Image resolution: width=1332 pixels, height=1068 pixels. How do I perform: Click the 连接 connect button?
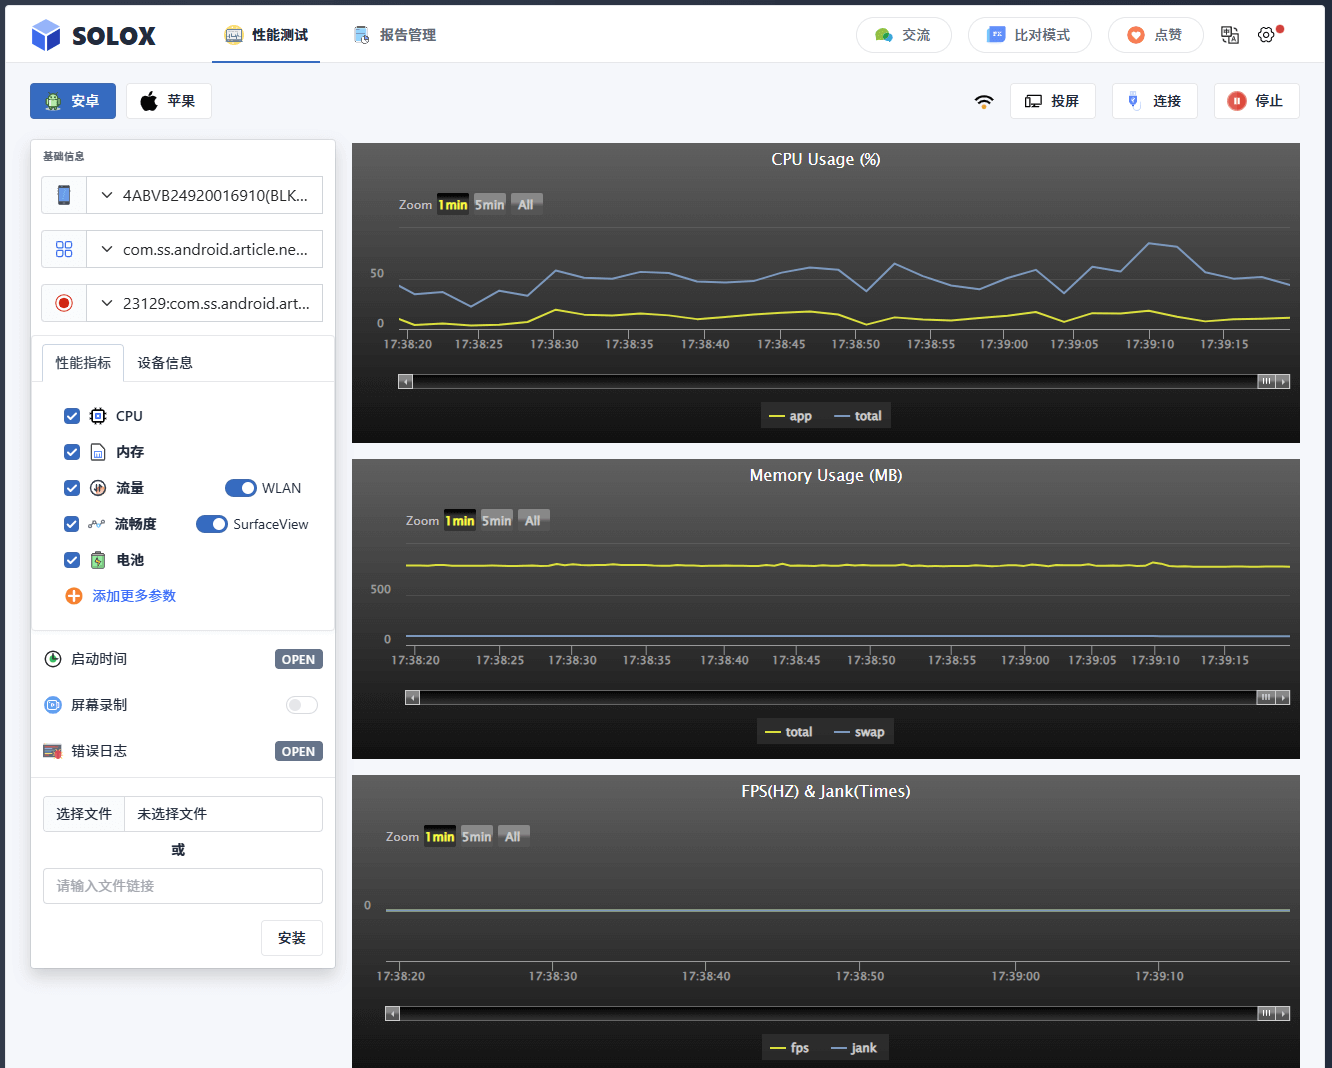pyautogui.click(x=1155, y=101)
